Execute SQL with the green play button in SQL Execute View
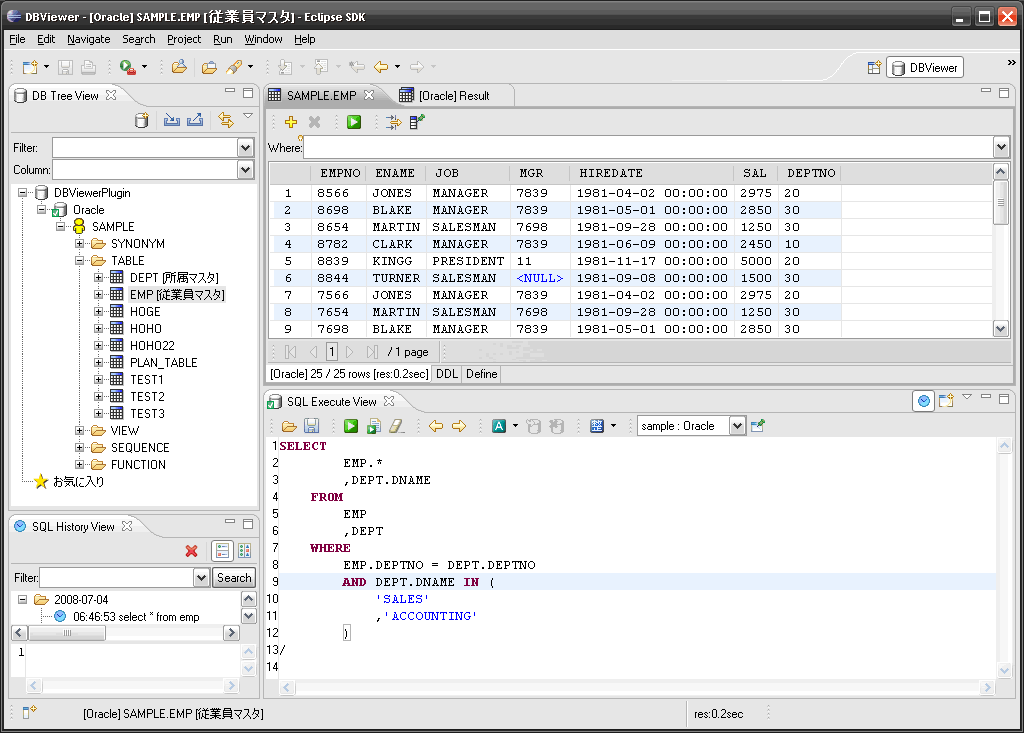Image resolution: width=1024 pixels, height=733 pixels. click(x=351, y=426)
